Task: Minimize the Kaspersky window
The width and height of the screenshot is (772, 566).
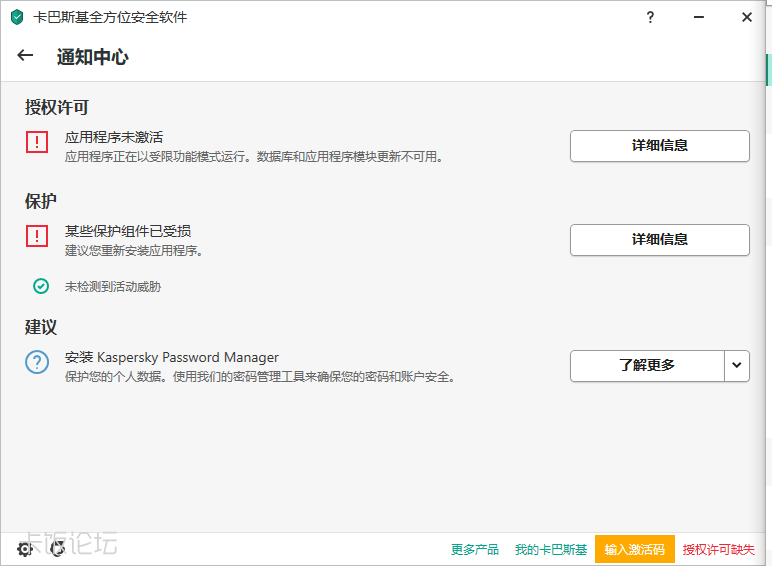Action: 699,17
